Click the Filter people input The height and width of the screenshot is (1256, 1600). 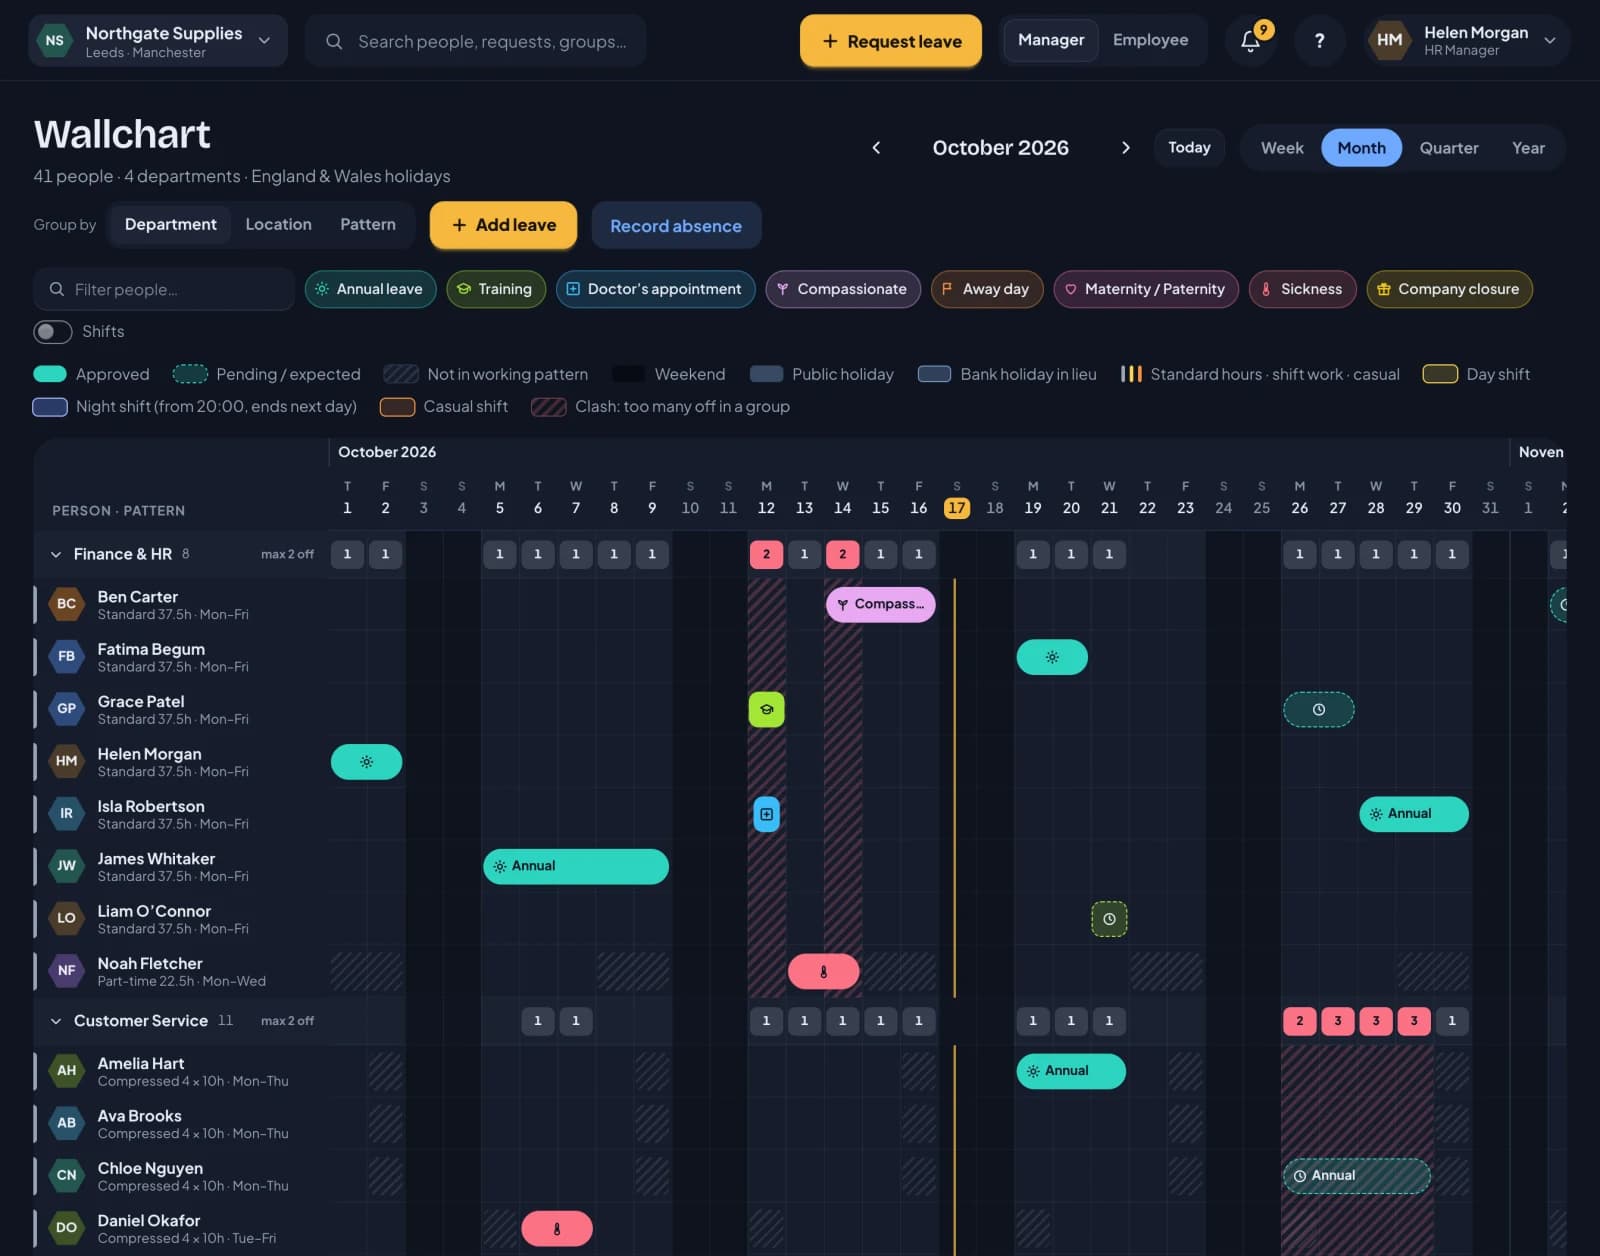(x=164, y=289)
